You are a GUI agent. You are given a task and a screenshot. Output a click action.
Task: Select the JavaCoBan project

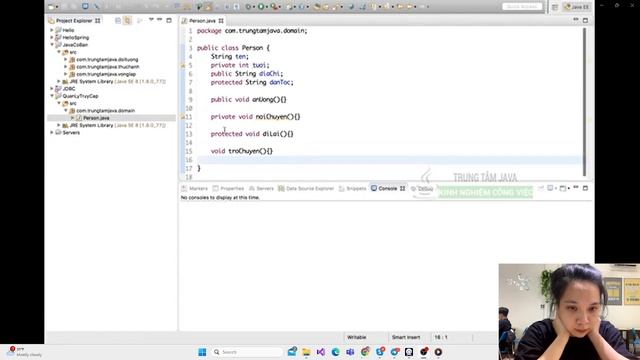click(x=75, y=45)
